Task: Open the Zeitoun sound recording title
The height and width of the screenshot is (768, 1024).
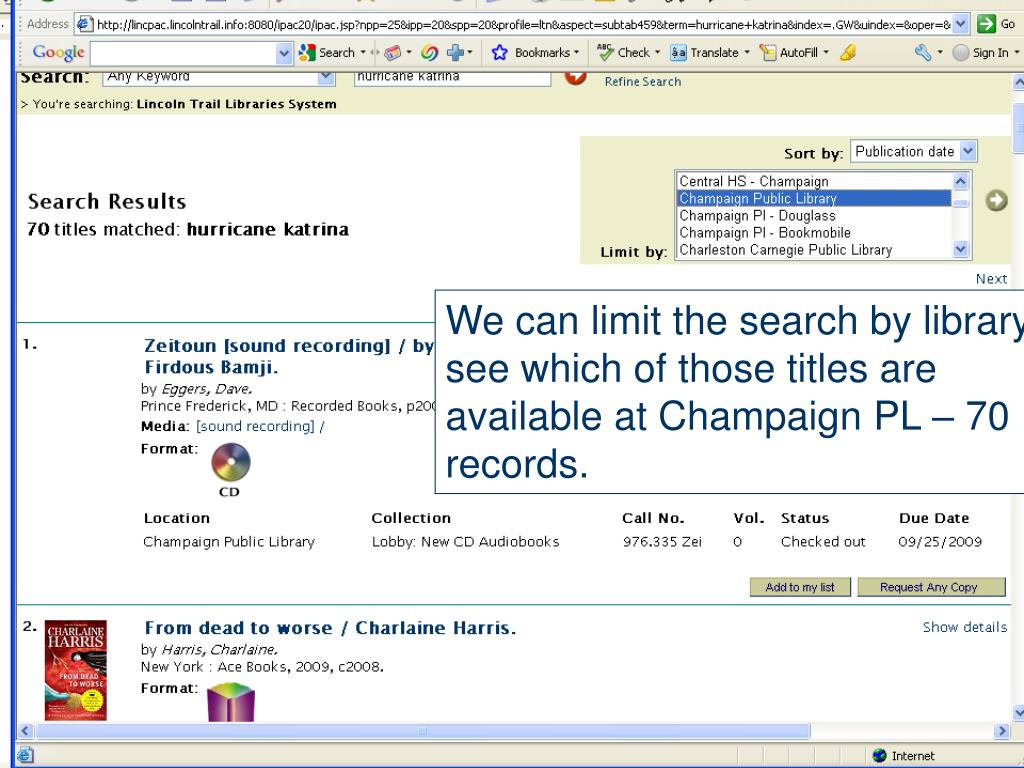Action: (x=289, y=357)
